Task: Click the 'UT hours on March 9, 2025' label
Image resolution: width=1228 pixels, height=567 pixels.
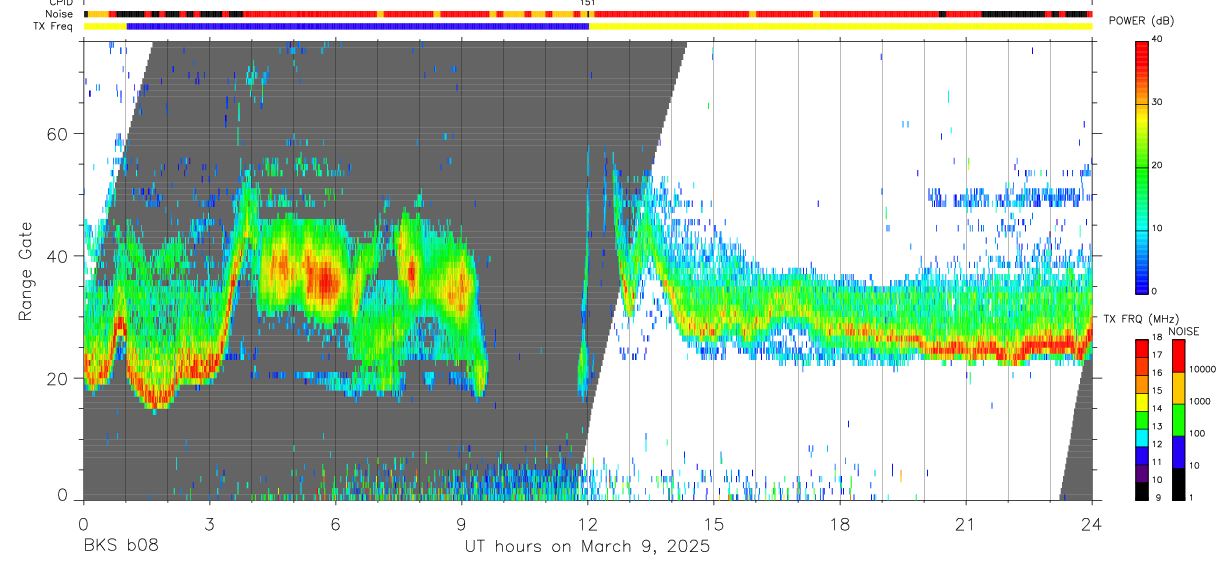Action: (x=587, y=546)
